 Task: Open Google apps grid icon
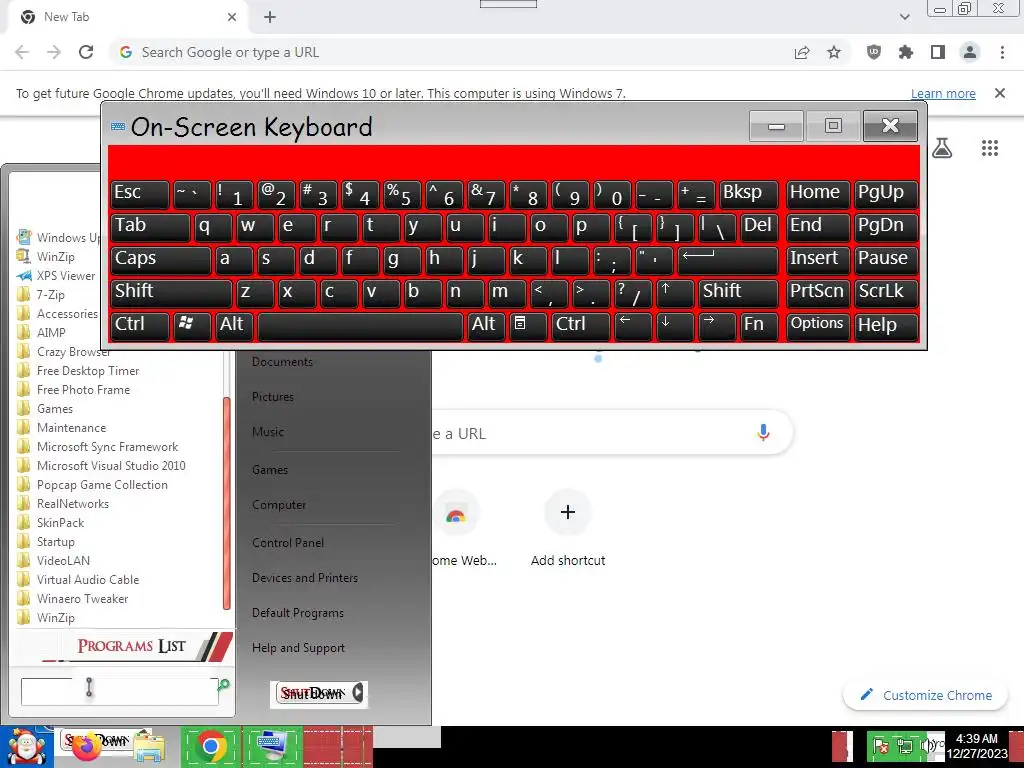(x=990, y=148)
